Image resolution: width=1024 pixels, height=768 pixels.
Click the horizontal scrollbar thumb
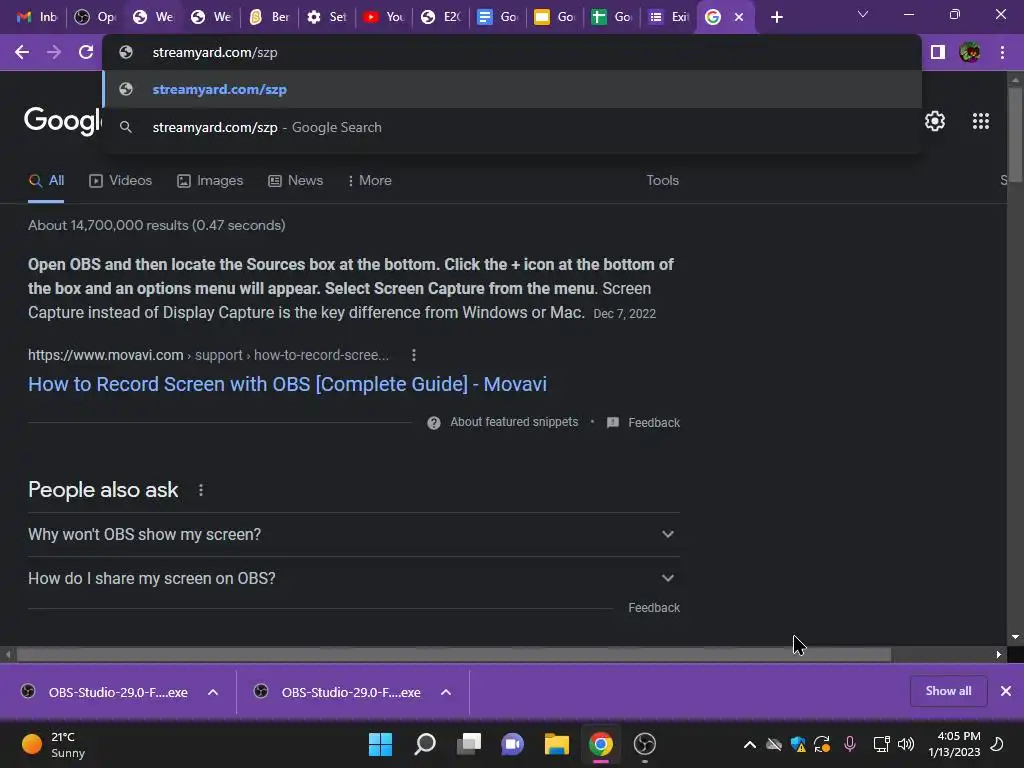(x=454, y=654)
